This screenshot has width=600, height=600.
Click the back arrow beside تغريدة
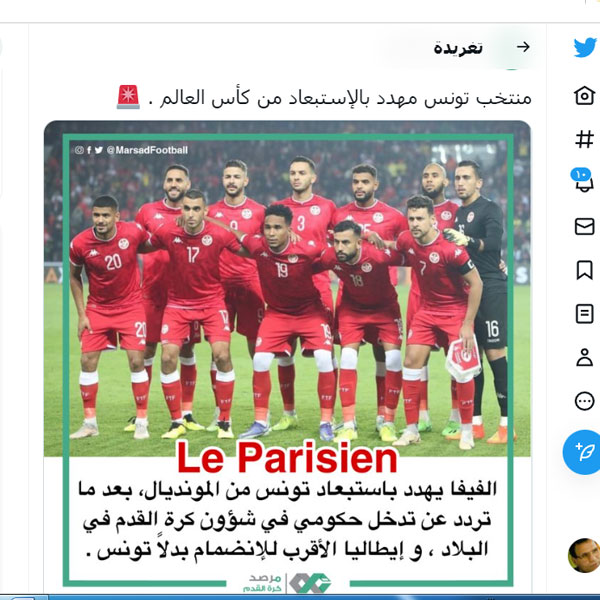pyautogui.click(x=523, y=47)
